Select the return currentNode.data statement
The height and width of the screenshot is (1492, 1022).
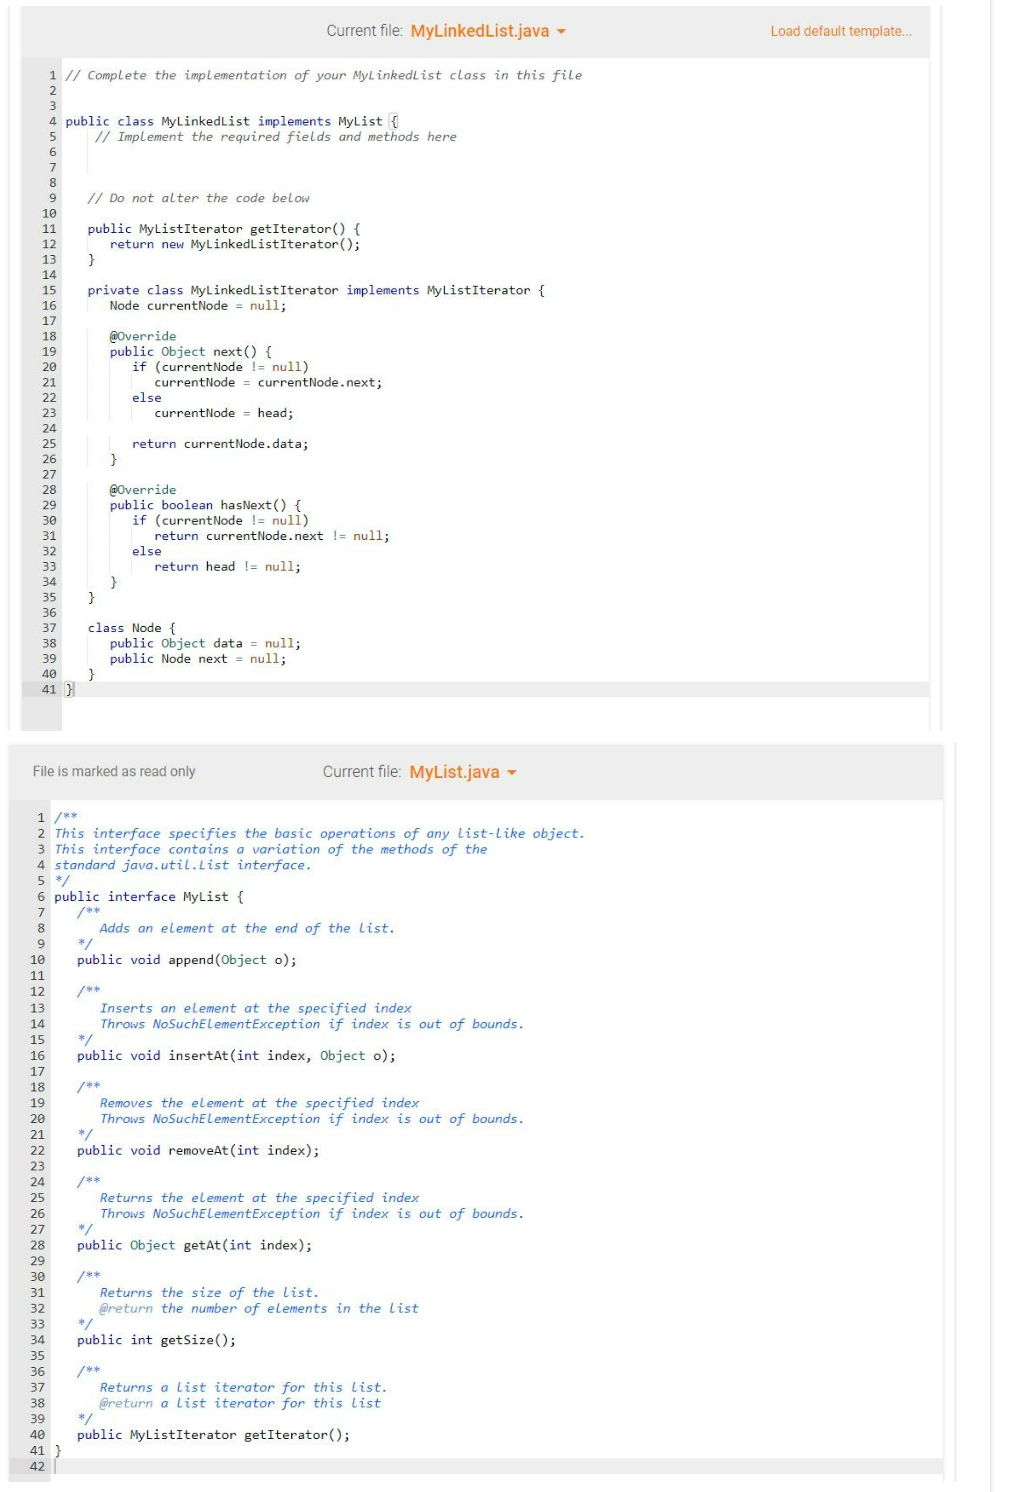(220, 443)
